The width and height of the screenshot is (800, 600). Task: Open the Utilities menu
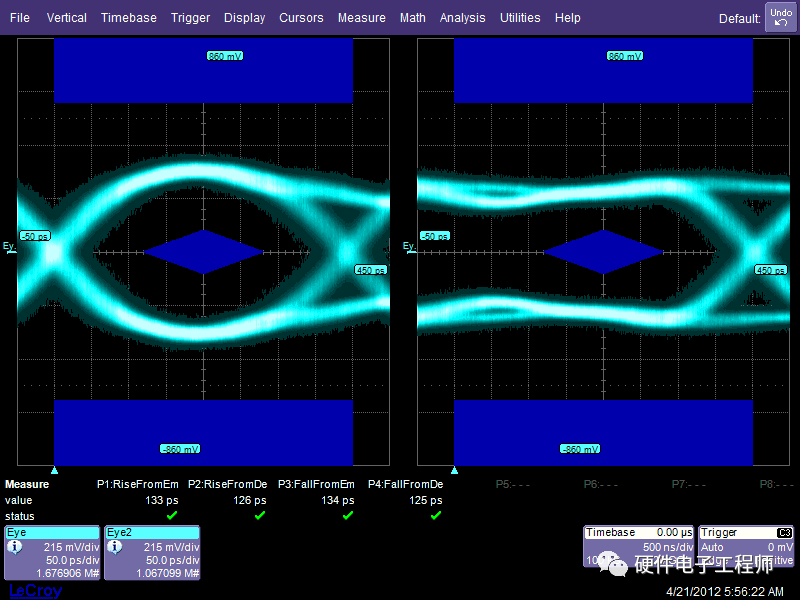pyautogui.click(x=520, y=18)
